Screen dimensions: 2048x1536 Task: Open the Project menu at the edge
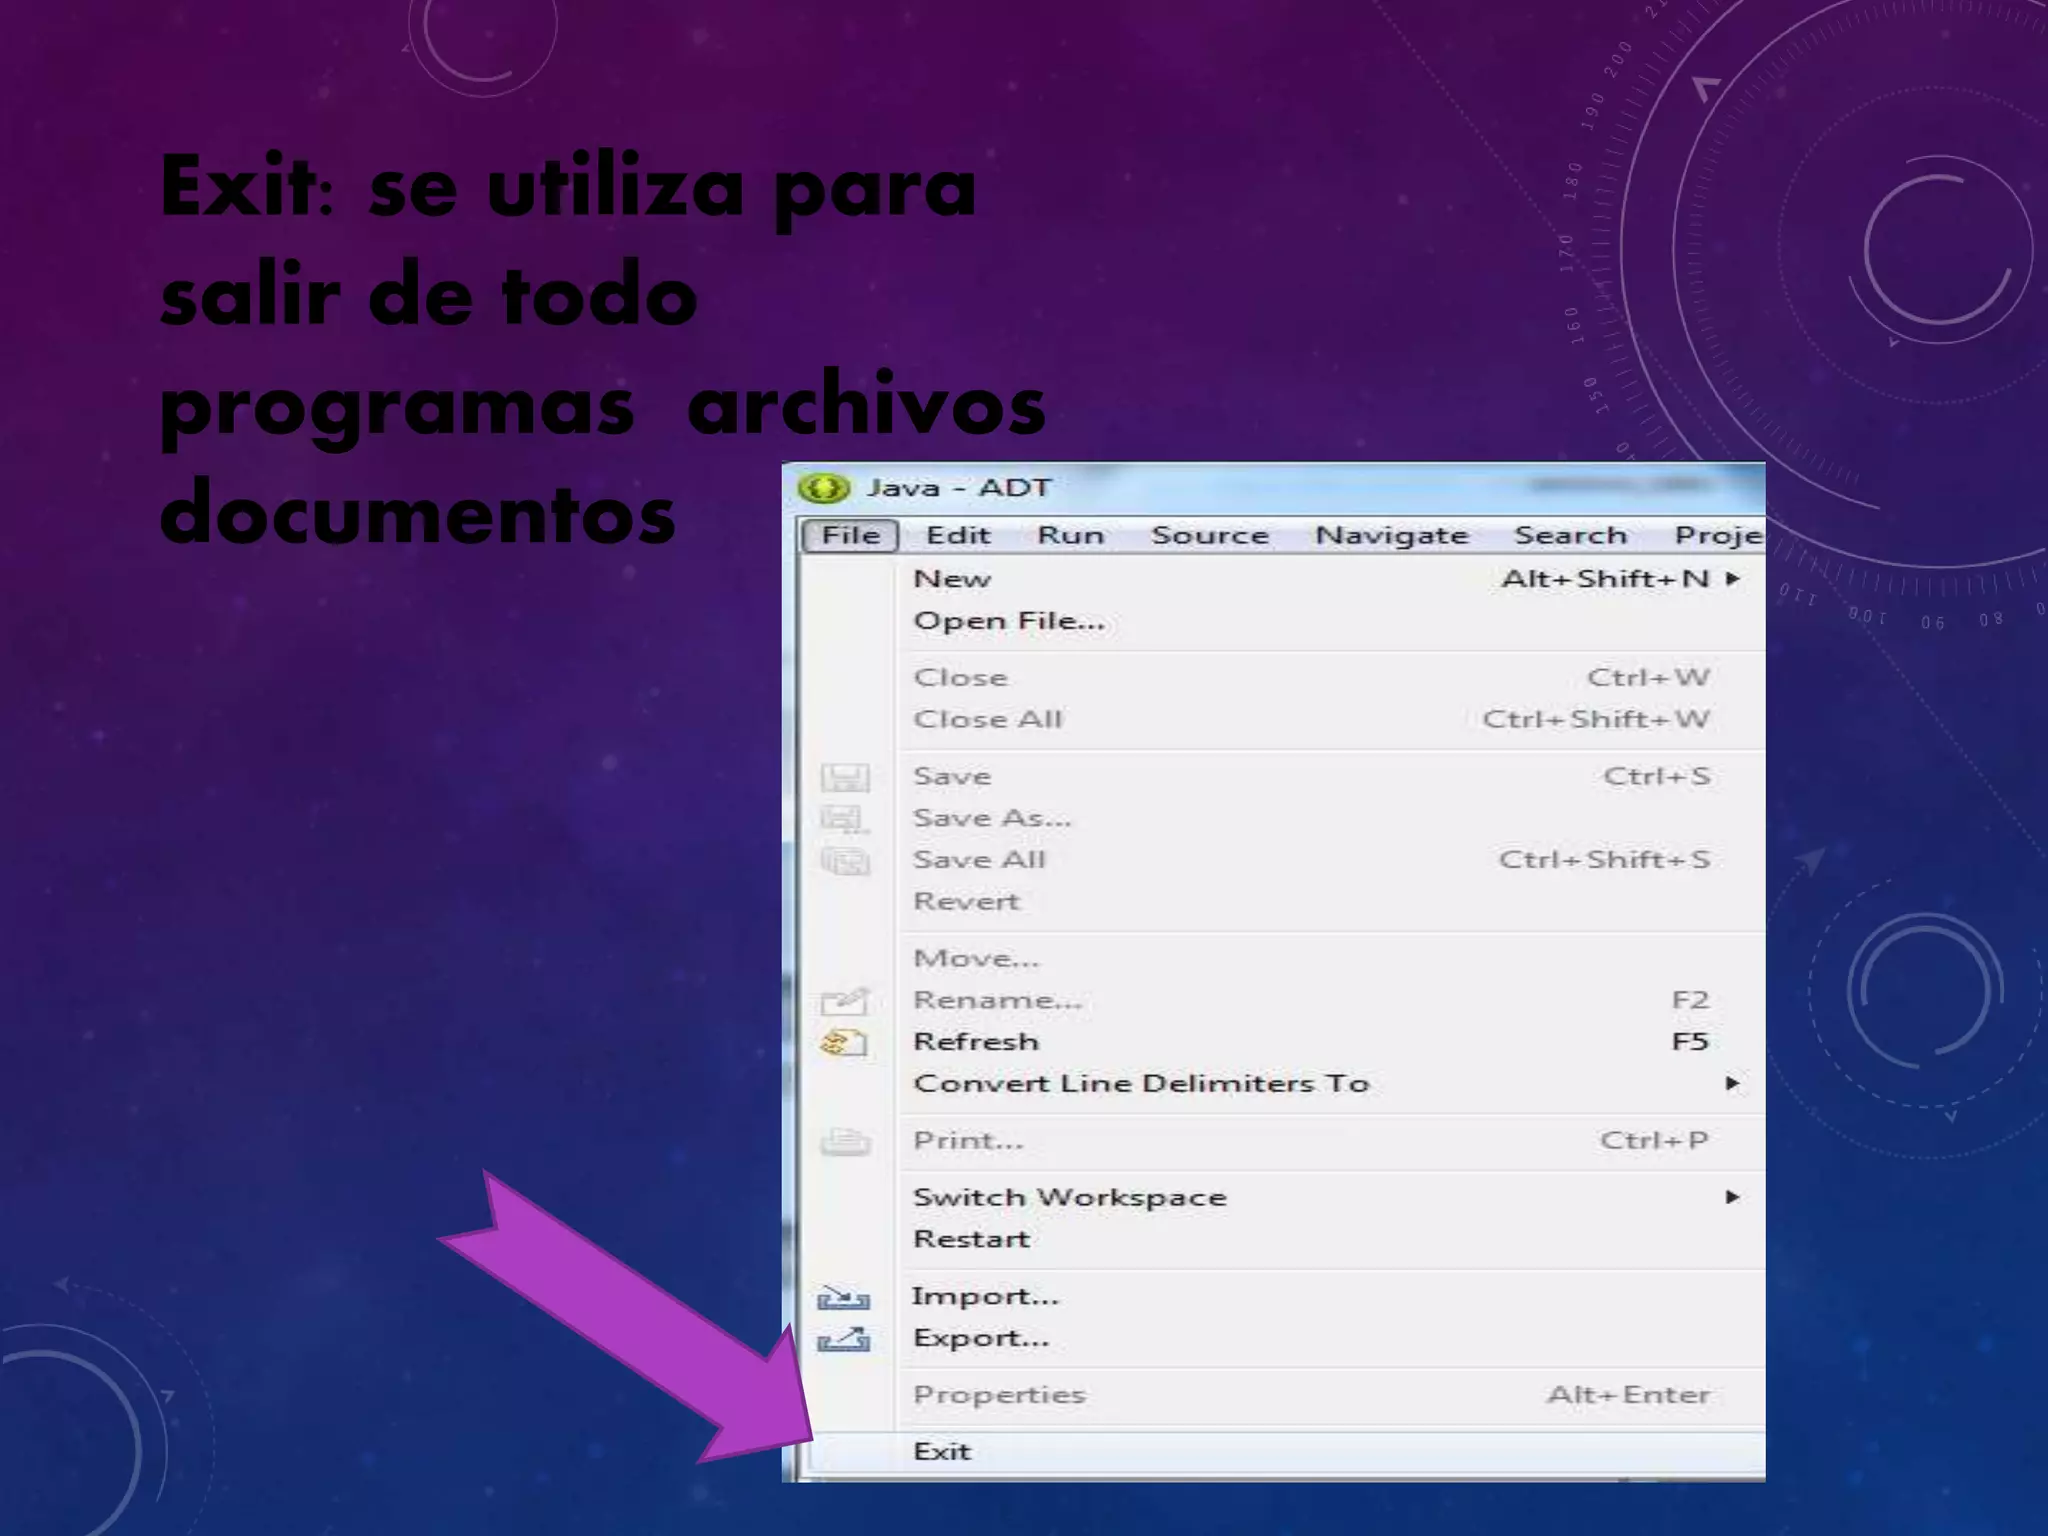(1719, 535)
